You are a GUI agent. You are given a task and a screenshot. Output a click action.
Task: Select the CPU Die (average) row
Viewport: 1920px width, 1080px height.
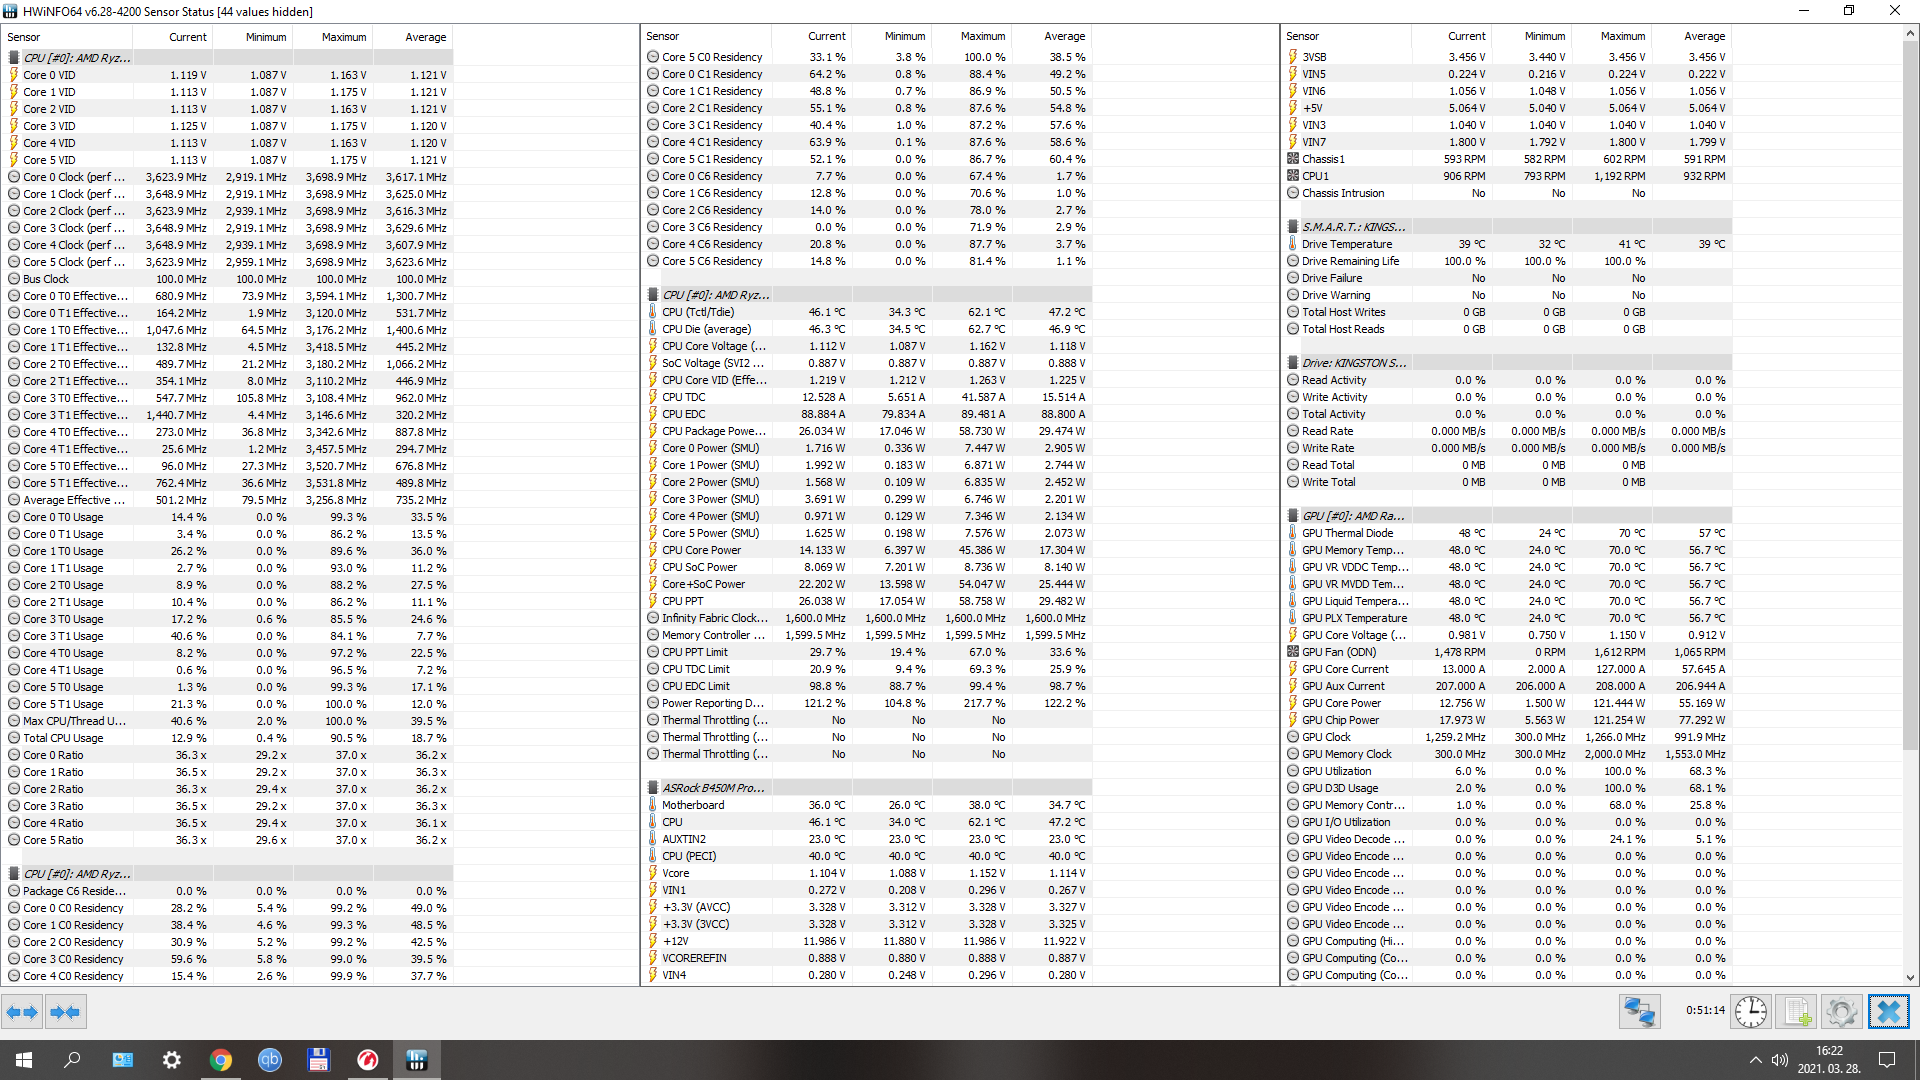[x=868, y=329]
